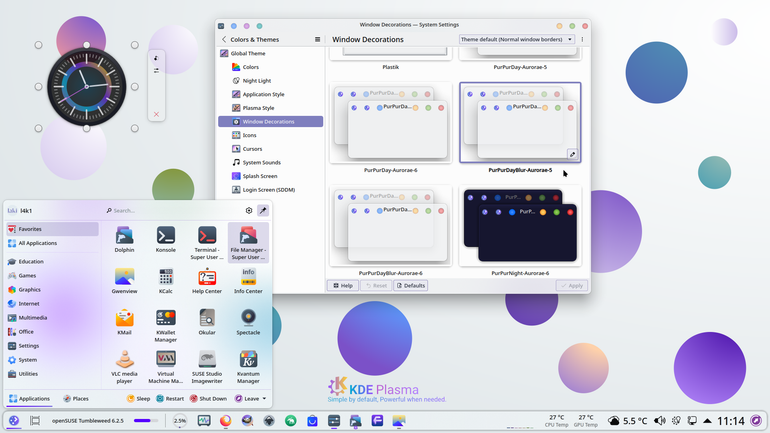The height and width of the screenshot is (433, 770).
Task: Select the PurPurNight-Aurorae-6 theme thumbnail
Action: click(520, 226)
